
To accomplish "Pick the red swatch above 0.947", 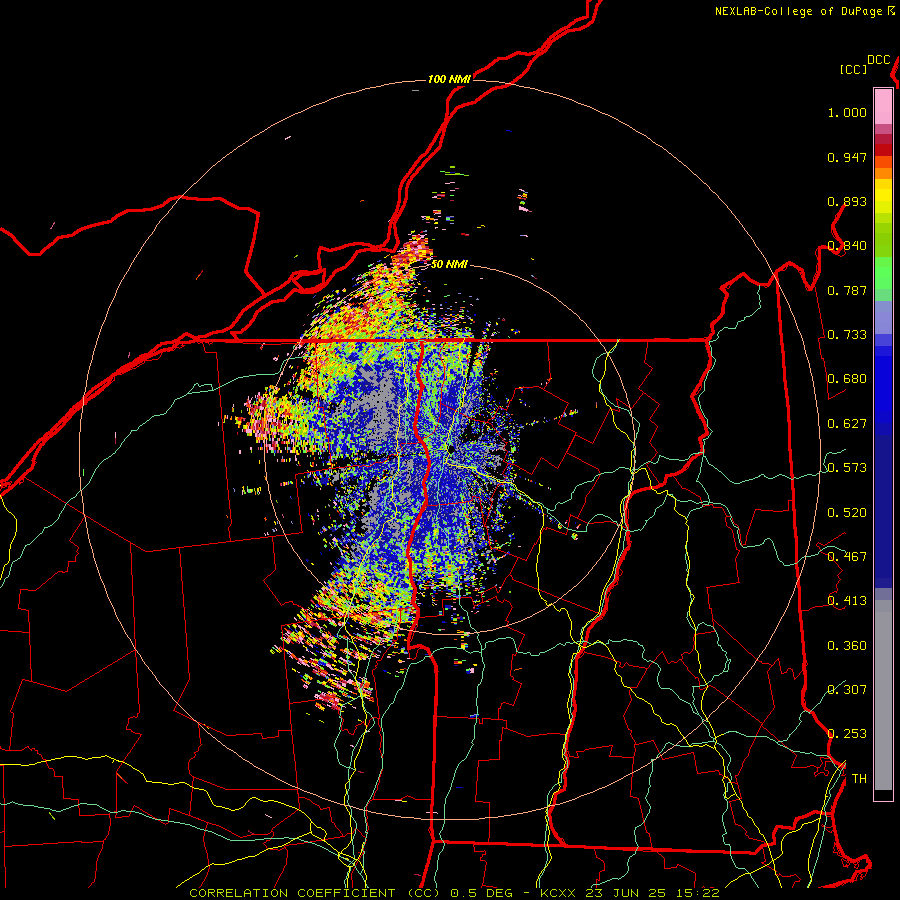I will point(883,149).
